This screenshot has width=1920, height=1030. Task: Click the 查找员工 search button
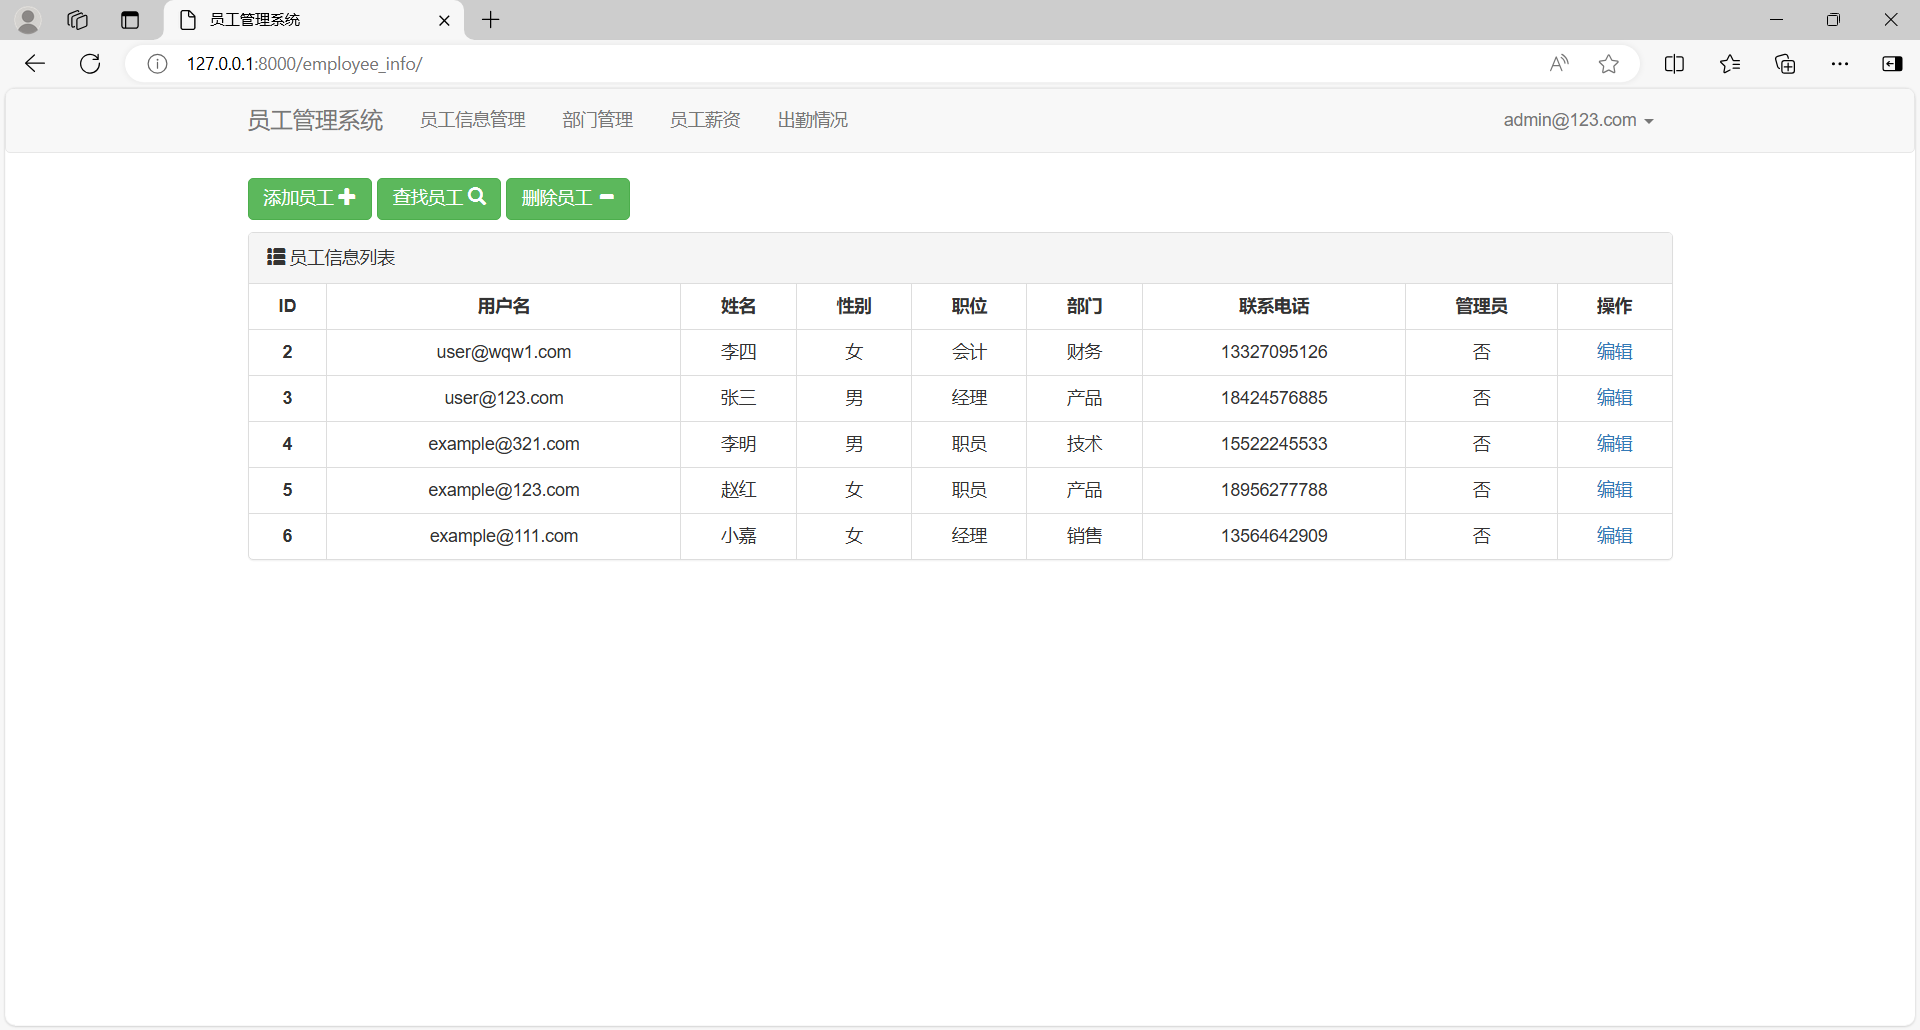439,199
